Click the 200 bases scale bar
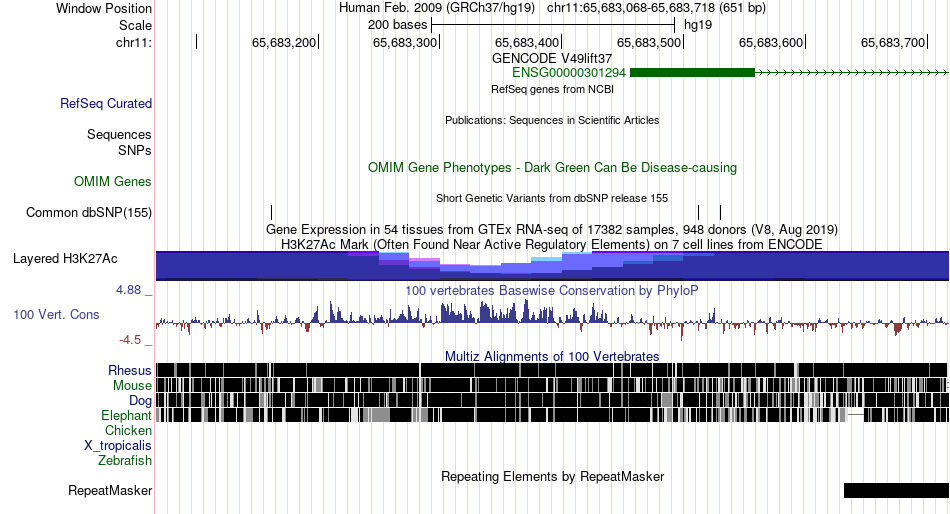950x514 pixels. coord(553,25)
